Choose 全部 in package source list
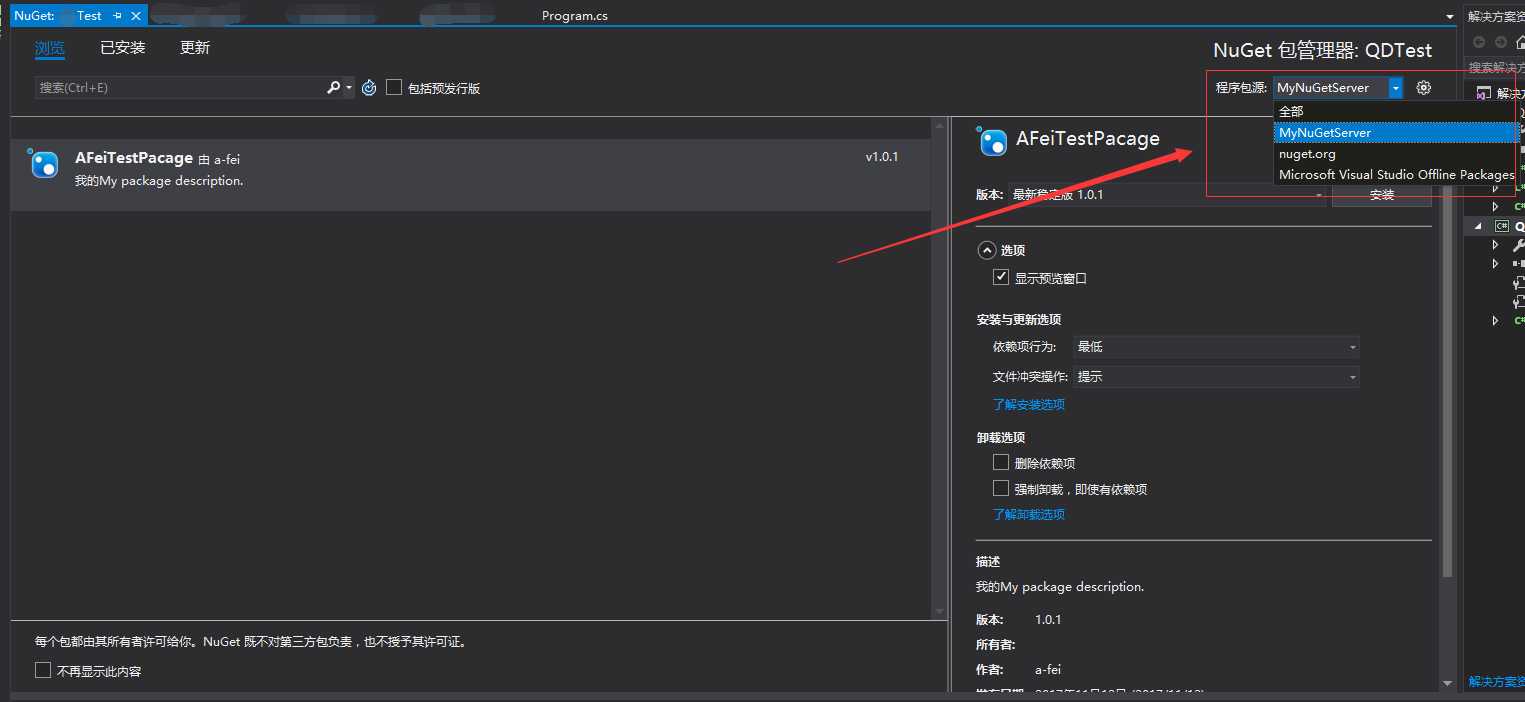 [1396, 111]
